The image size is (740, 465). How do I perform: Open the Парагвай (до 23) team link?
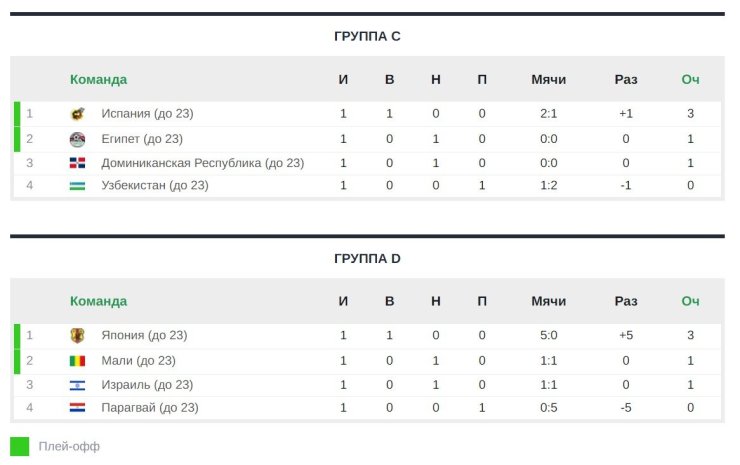(150, 408)
